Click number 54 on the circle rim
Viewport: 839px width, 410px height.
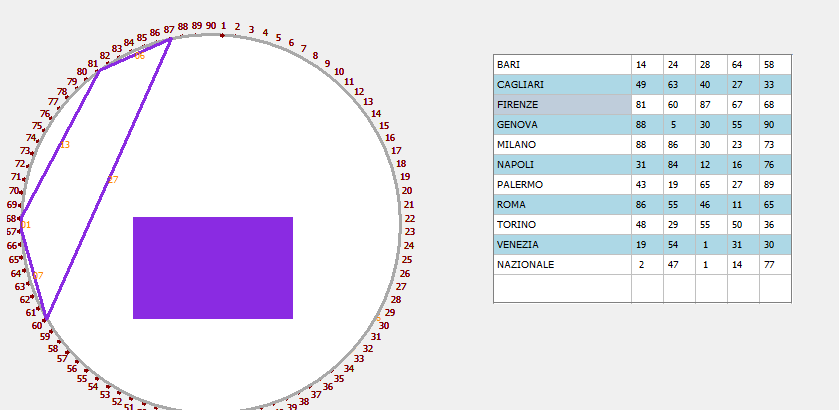coord(93,386)
